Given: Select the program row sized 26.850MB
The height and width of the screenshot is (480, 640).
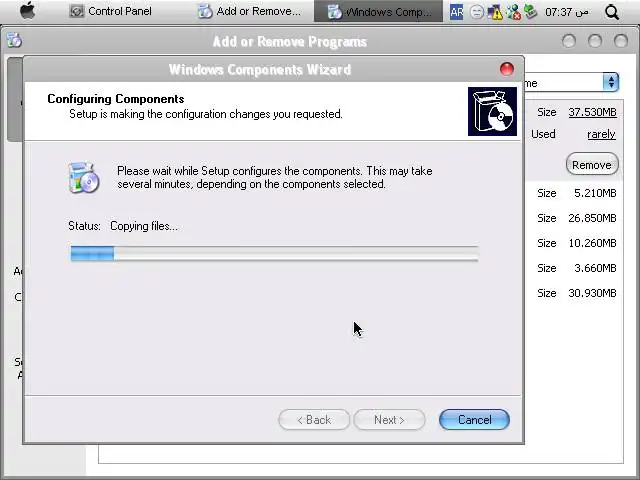Looking at the screenshot, I should coord(574,218).
